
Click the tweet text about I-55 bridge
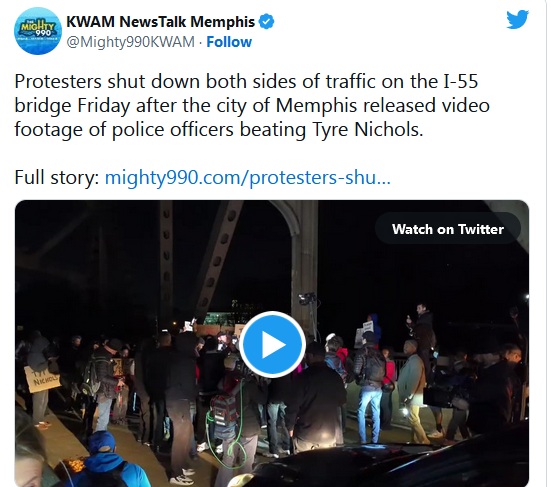tap(252, 105)
